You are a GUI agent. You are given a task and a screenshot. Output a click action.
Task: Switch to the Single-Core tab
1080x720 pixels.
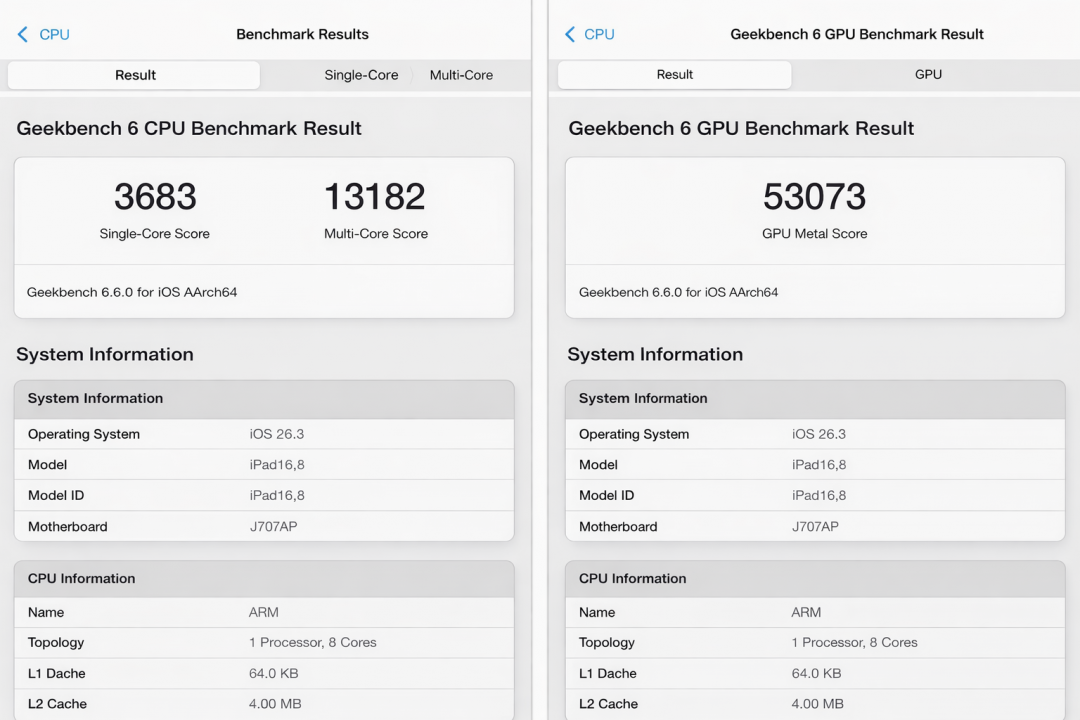coord(361,75)
